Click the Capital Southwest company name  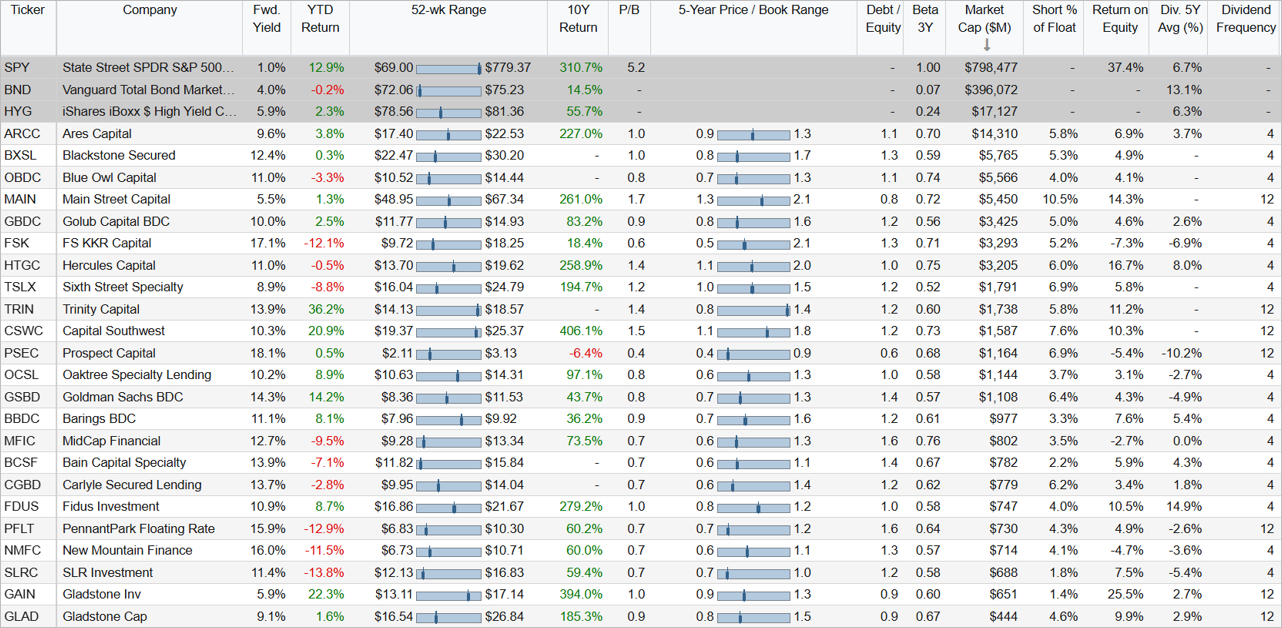114,331
